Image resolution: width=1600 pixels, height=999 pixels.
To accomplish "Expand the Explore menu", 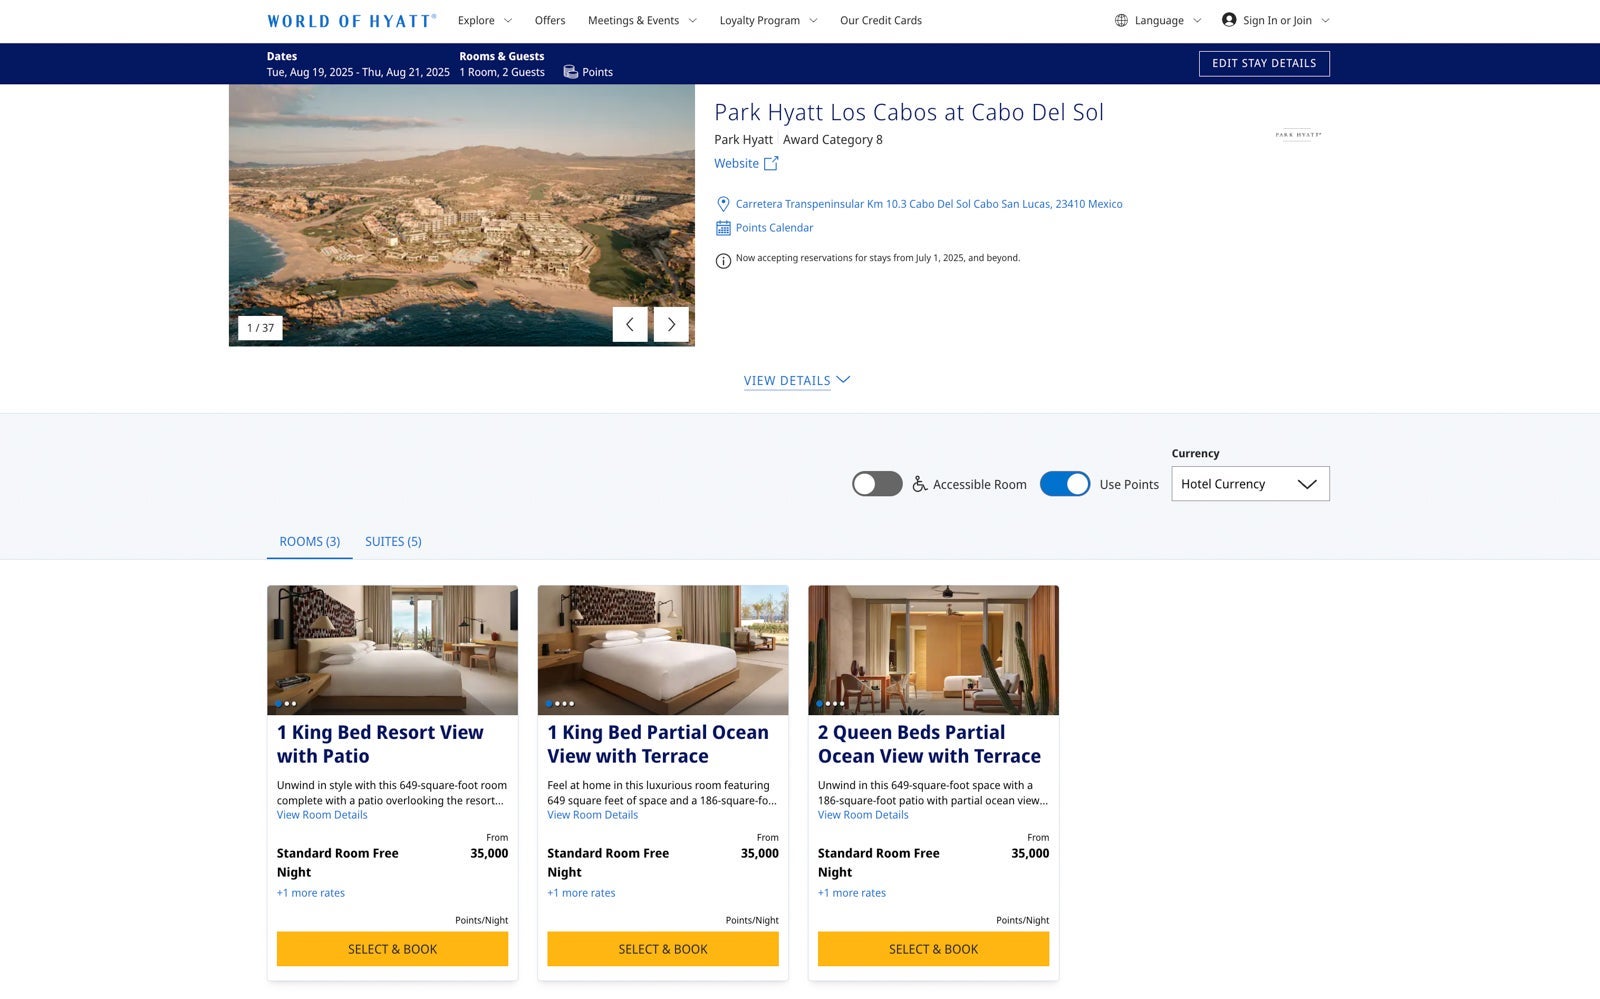I will tap(485, 20).
